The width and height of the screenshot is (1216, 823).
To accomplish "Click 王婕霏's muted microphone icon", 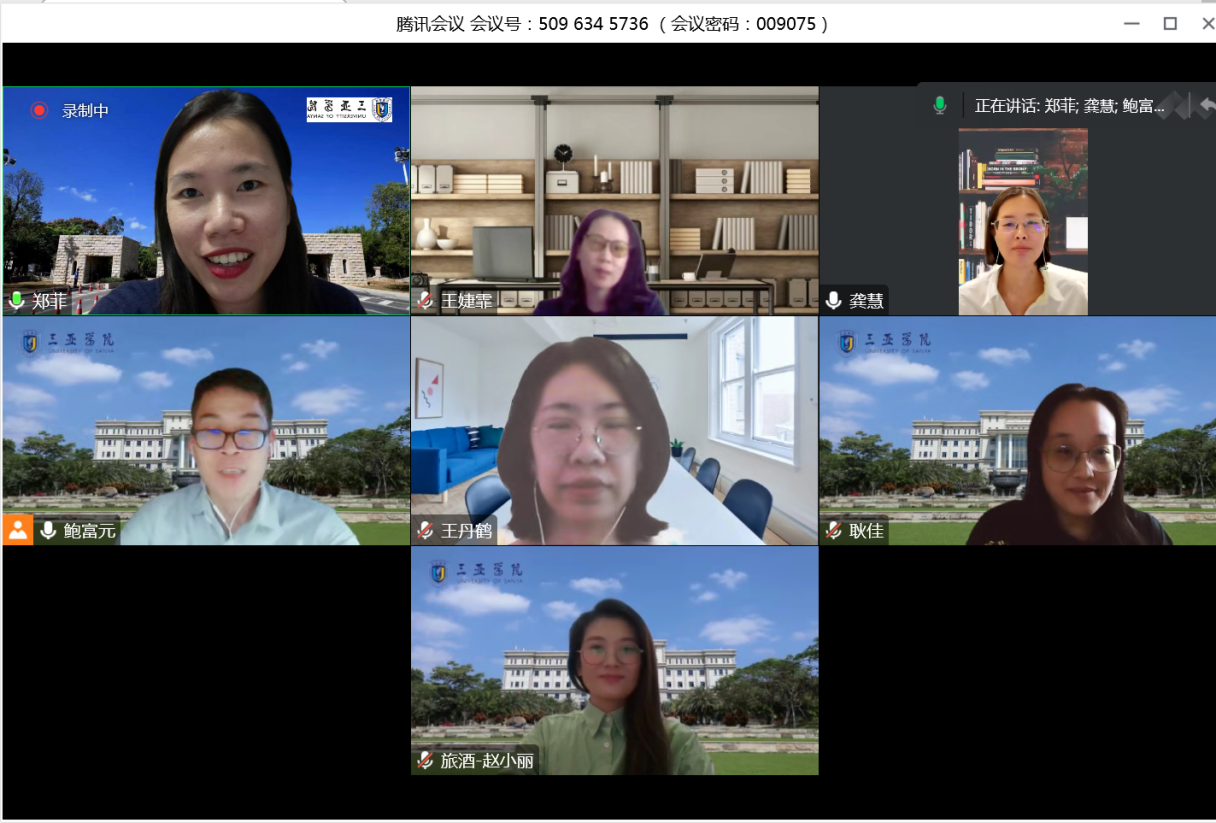I will (x=425, y=301).
